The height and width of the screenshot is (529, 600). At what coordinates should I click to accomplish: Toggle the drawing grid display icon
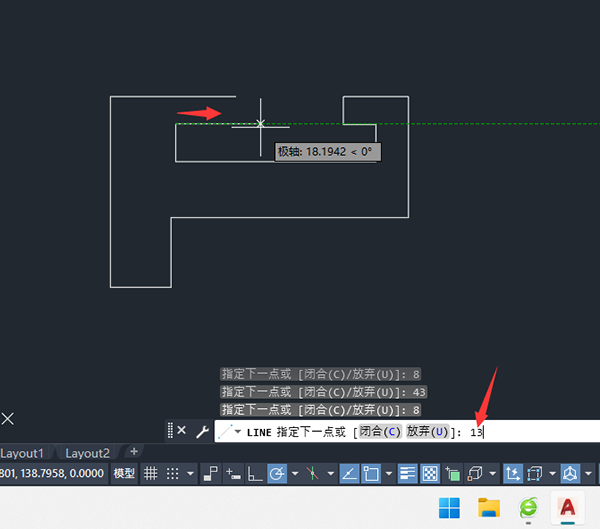click(150, 473)
